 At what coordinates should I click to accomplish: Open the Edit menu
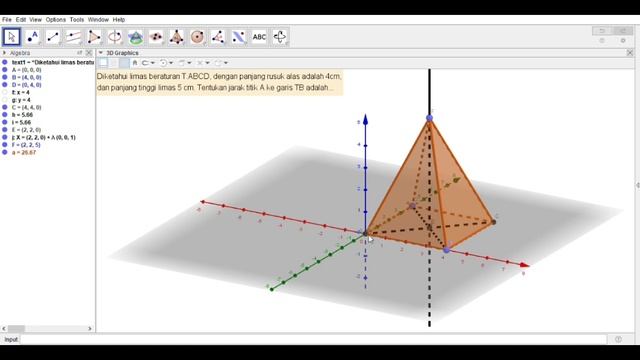[x=21, y=20]
